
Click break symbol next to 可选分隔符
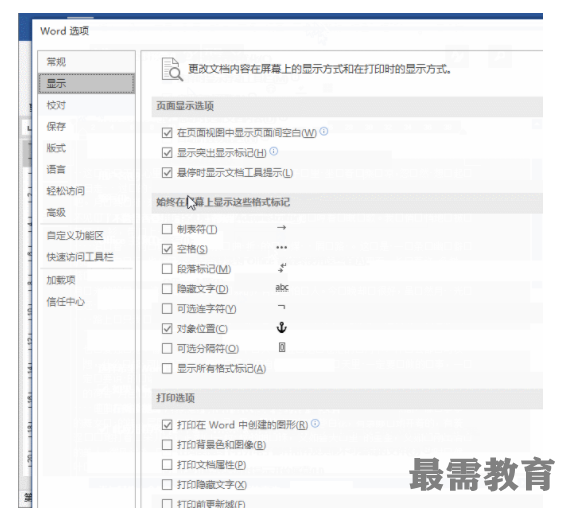click(282, 347)
